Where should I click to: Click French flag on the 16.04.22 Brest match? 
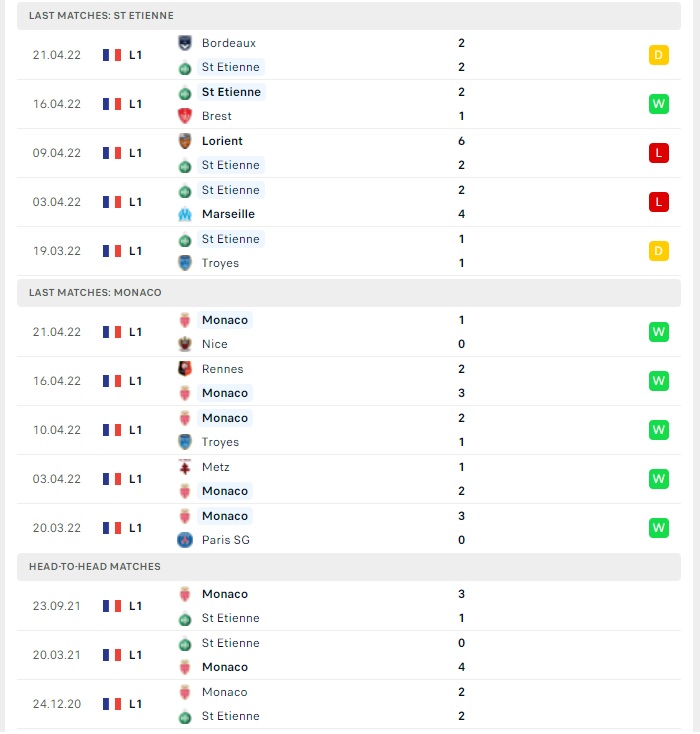point(112,104)
